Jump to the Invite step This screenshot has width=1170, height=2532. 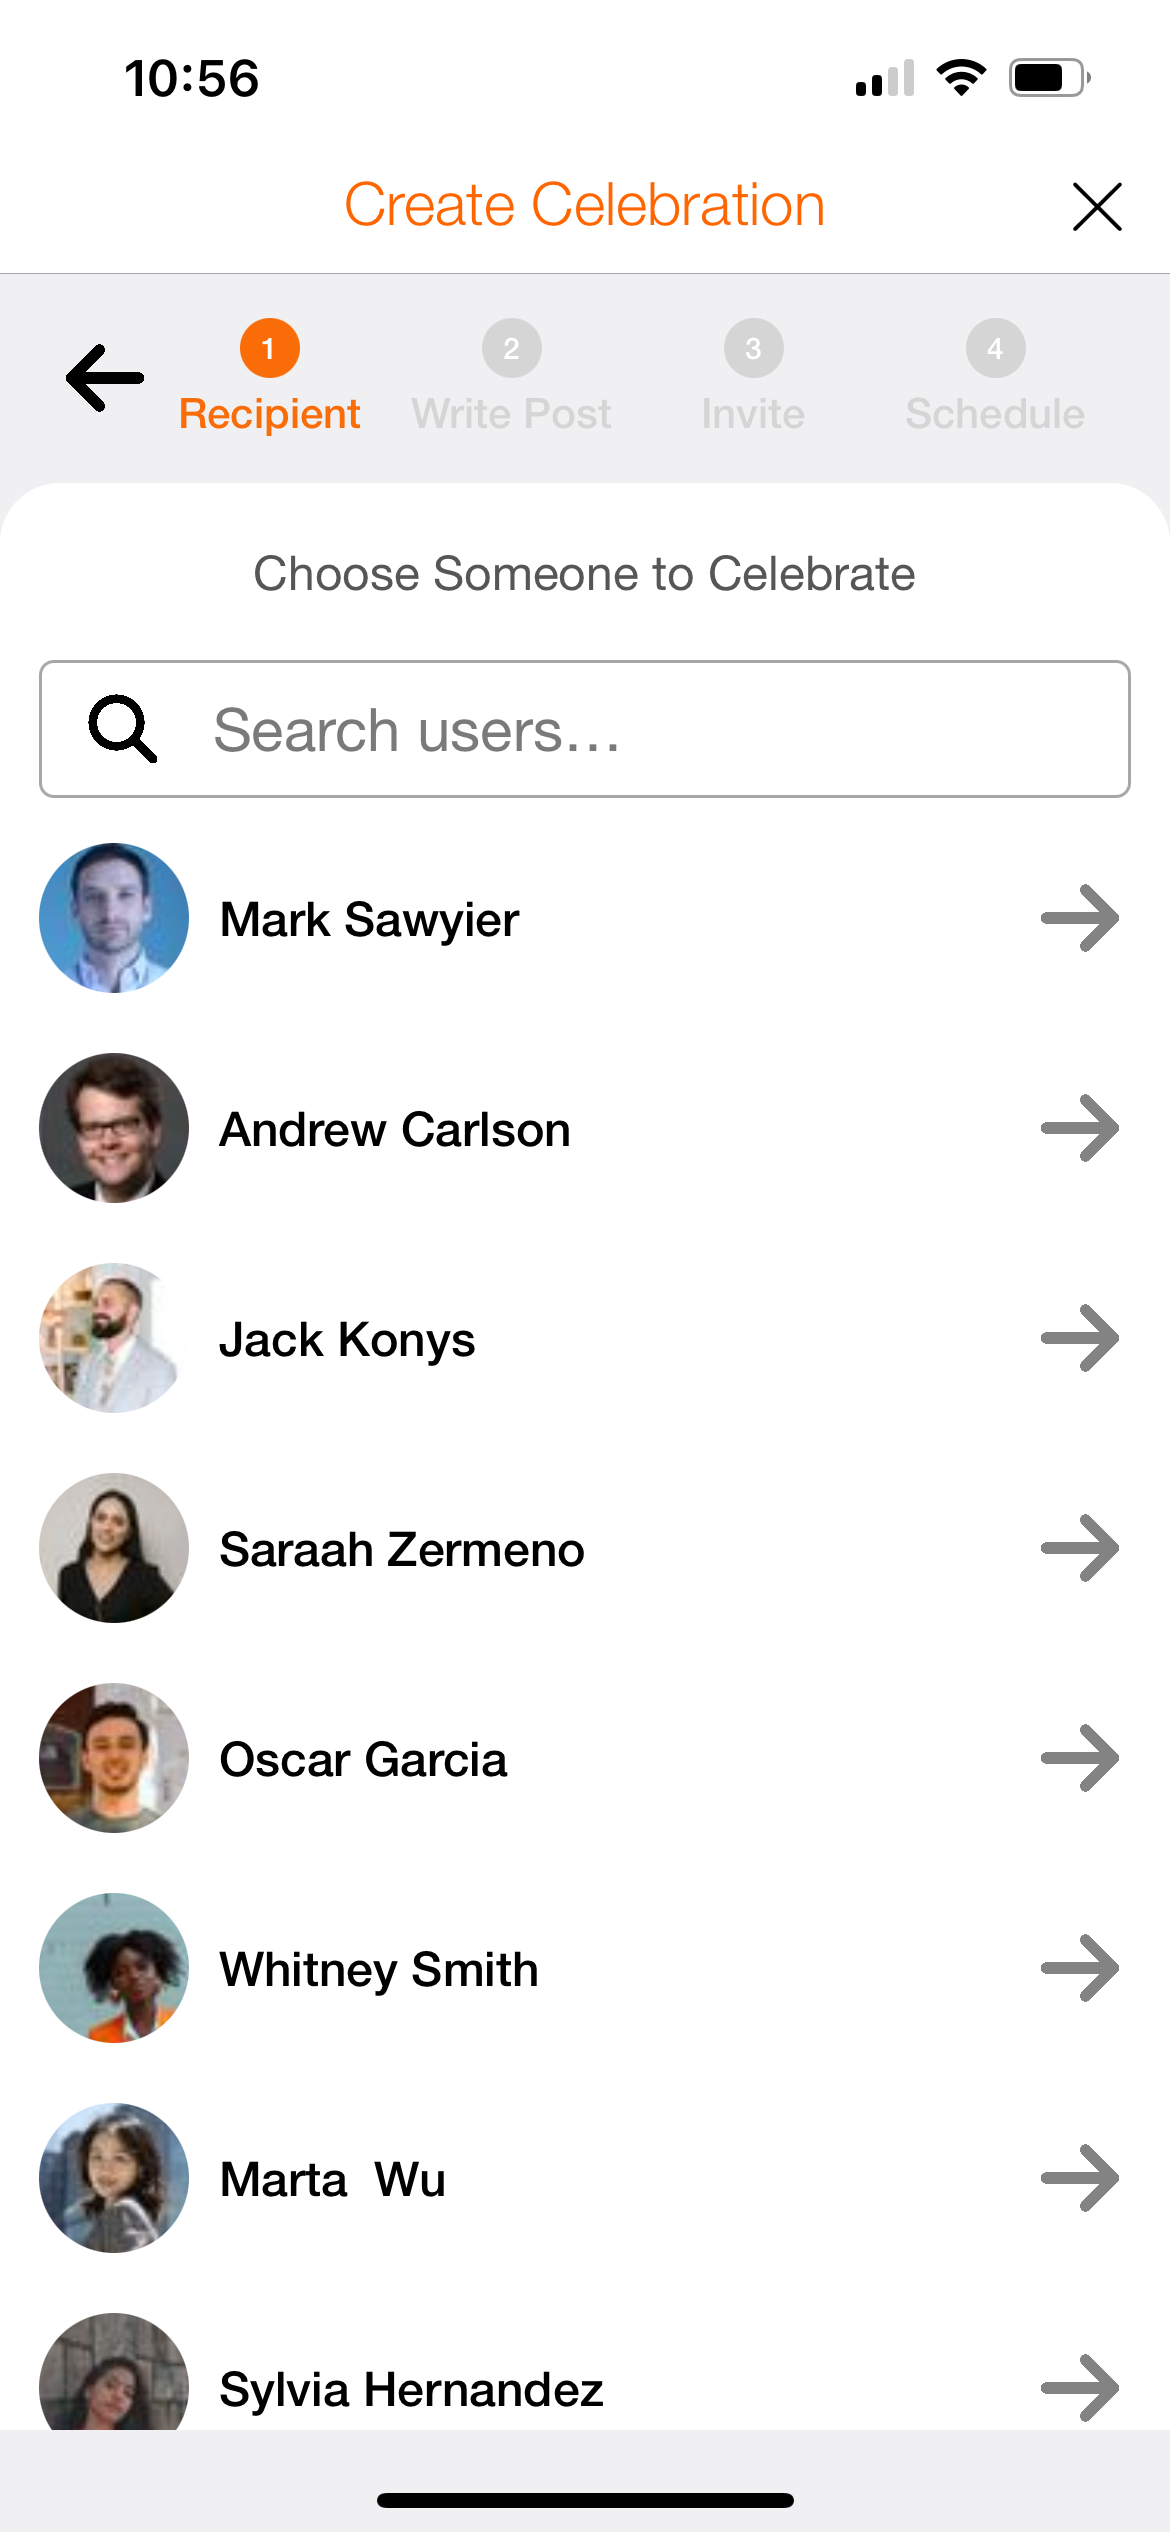pyautogui.click(x=753, y=377)
